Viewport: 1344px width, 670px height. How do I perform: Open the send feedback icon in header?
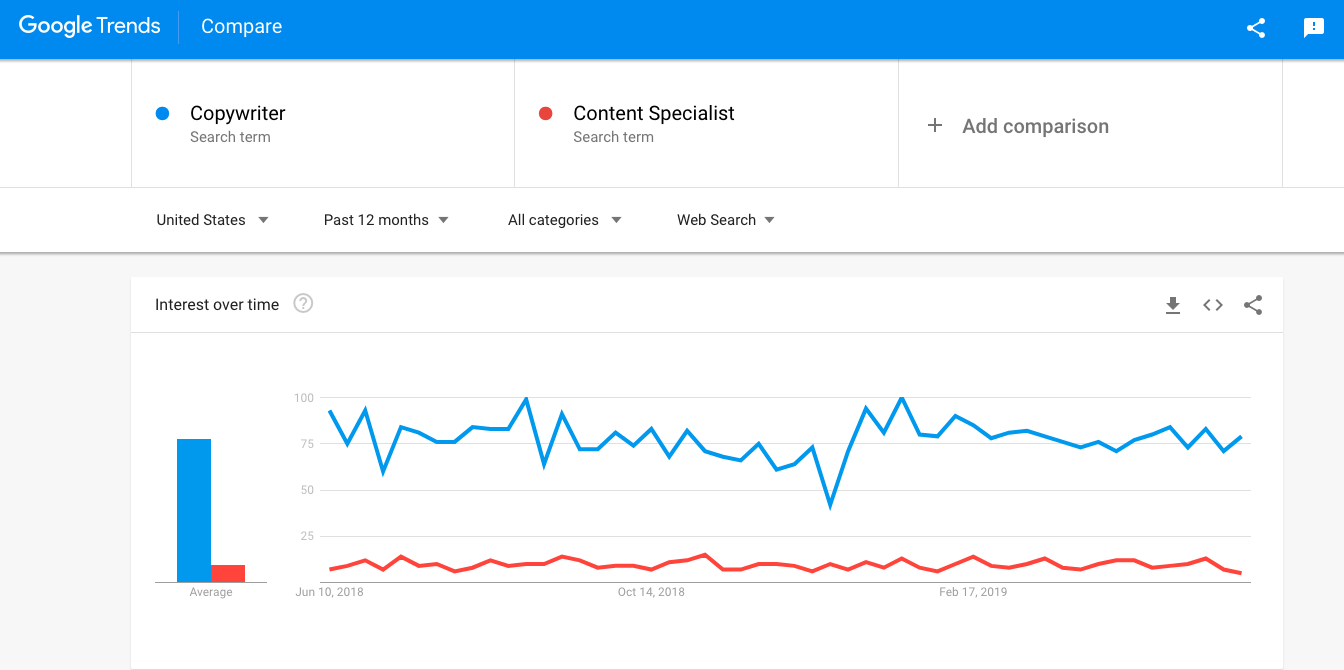coord(1314,28)
